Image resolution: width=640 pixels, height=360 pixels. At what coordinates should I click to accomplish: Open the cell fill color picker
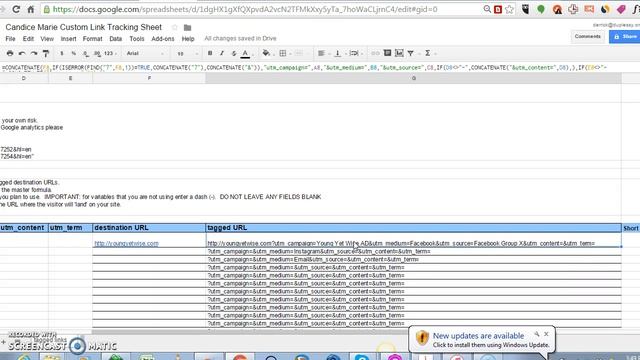click(266, 53)
